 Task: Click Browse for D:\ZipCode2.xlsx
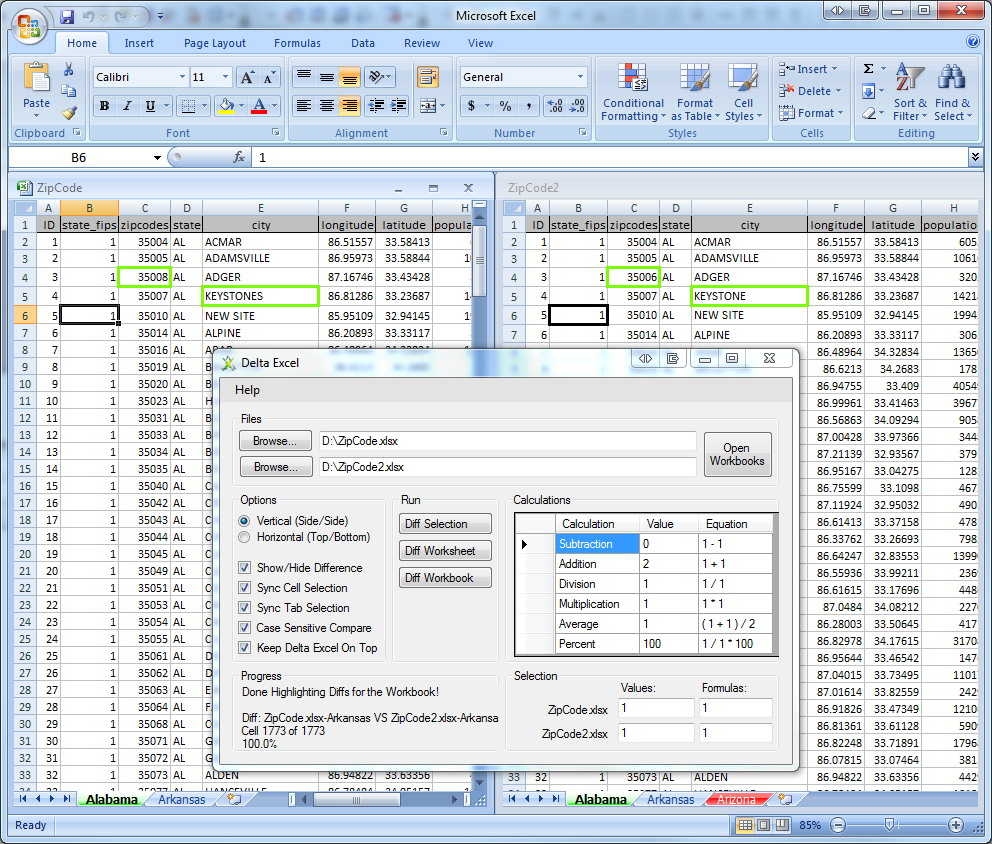click(276, 467)
